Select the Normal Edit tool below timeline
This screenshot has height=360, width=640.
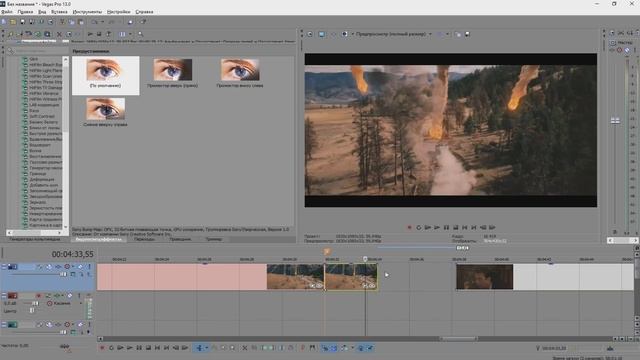point(199,348)
